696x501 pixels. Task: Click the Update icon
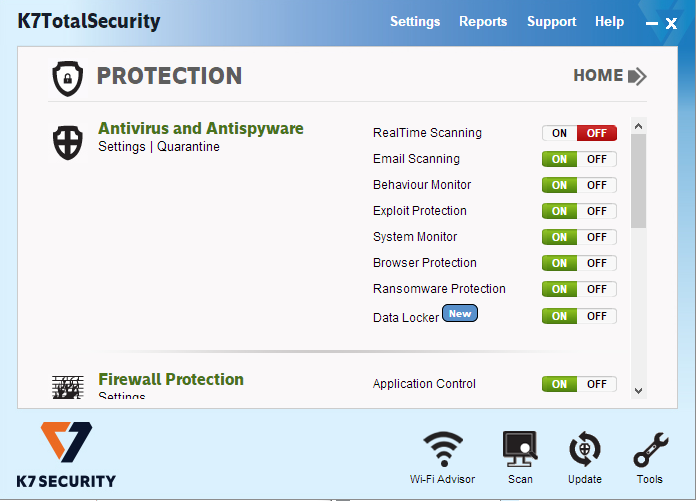pyautogui.click(x=584, y=450)
